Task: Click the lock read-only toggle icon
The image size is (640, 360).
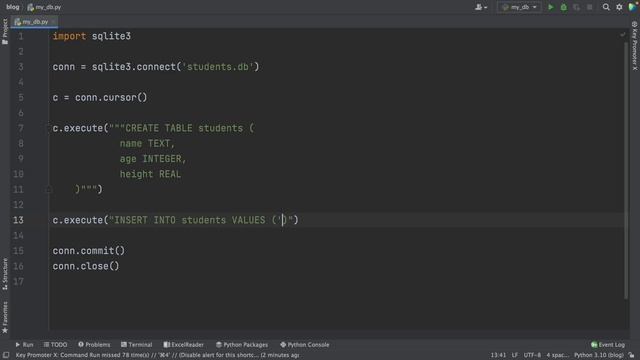Action: click(x=631, y=356)
